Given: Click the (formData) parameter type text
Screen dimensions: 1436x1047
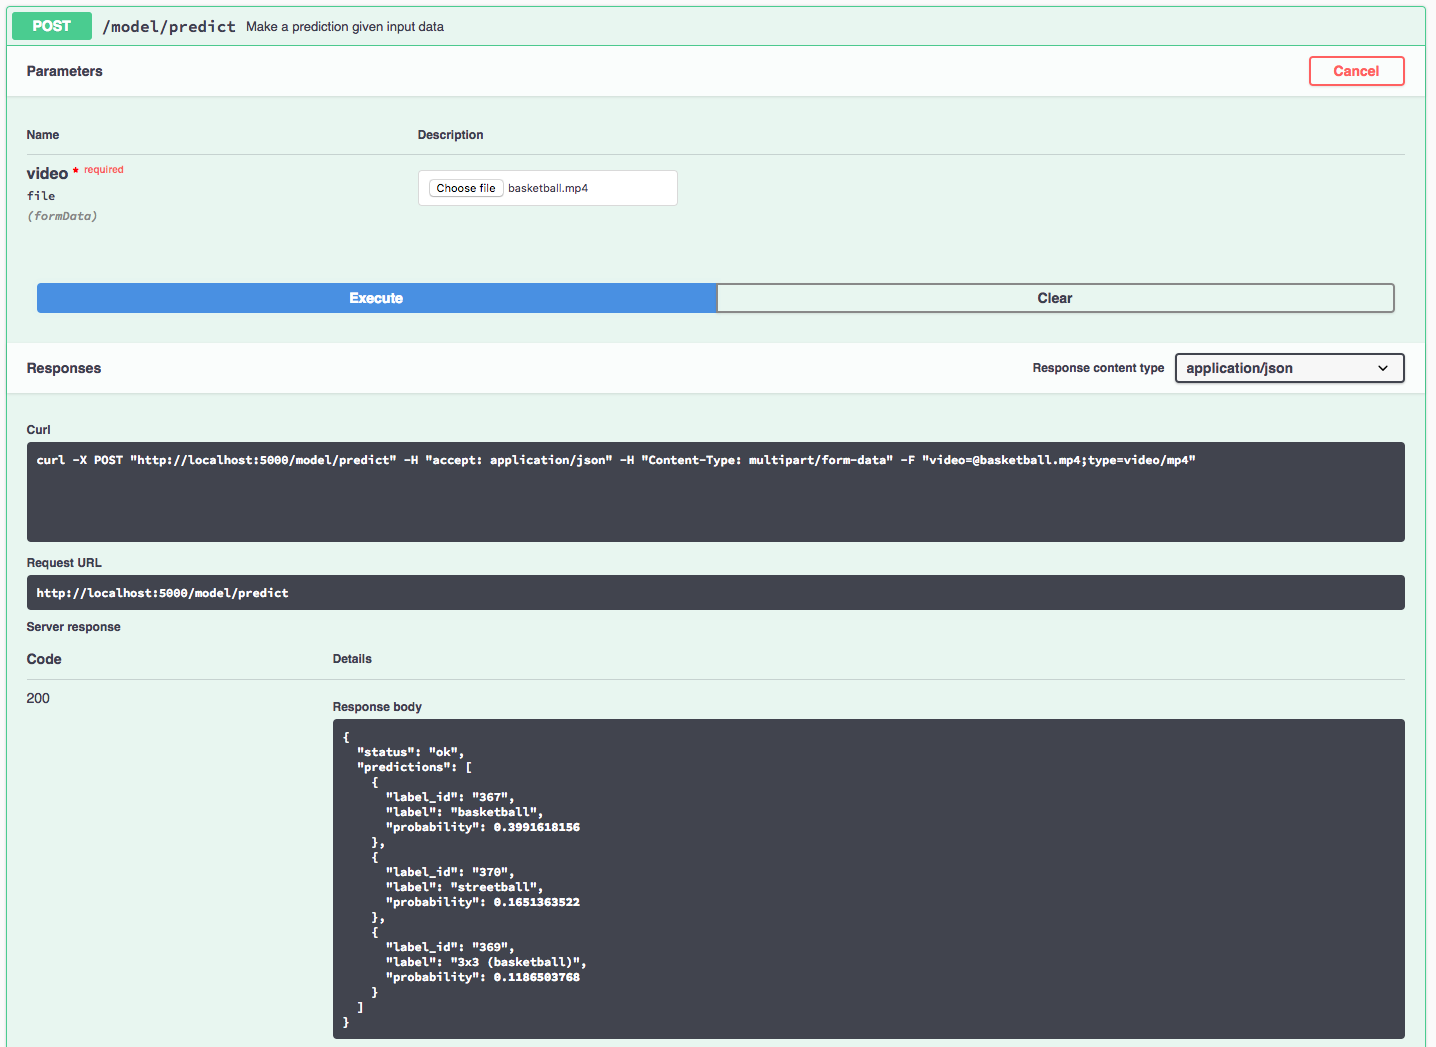Looking at the screenshot, I should tap(62, 216).
